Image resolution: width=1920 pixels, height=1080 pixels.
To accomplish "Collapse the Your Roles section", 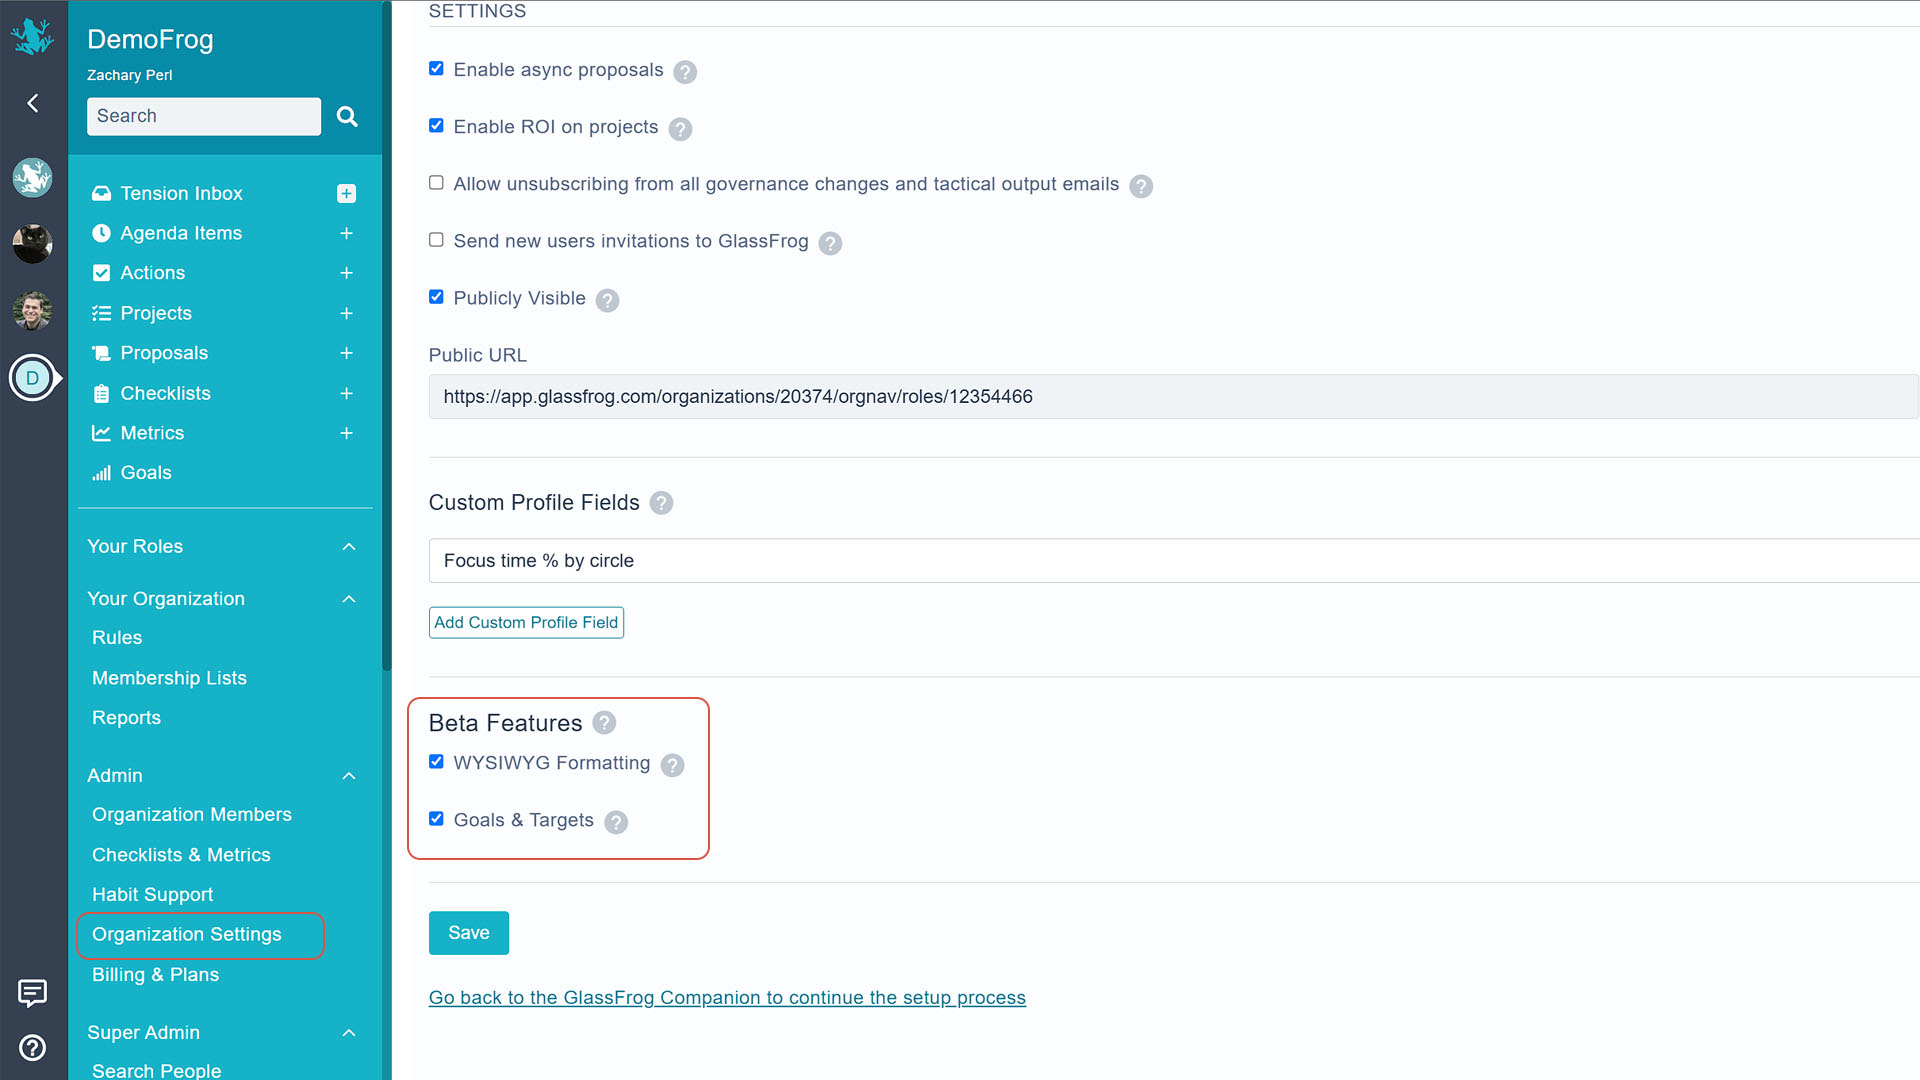I will (349, 547).
